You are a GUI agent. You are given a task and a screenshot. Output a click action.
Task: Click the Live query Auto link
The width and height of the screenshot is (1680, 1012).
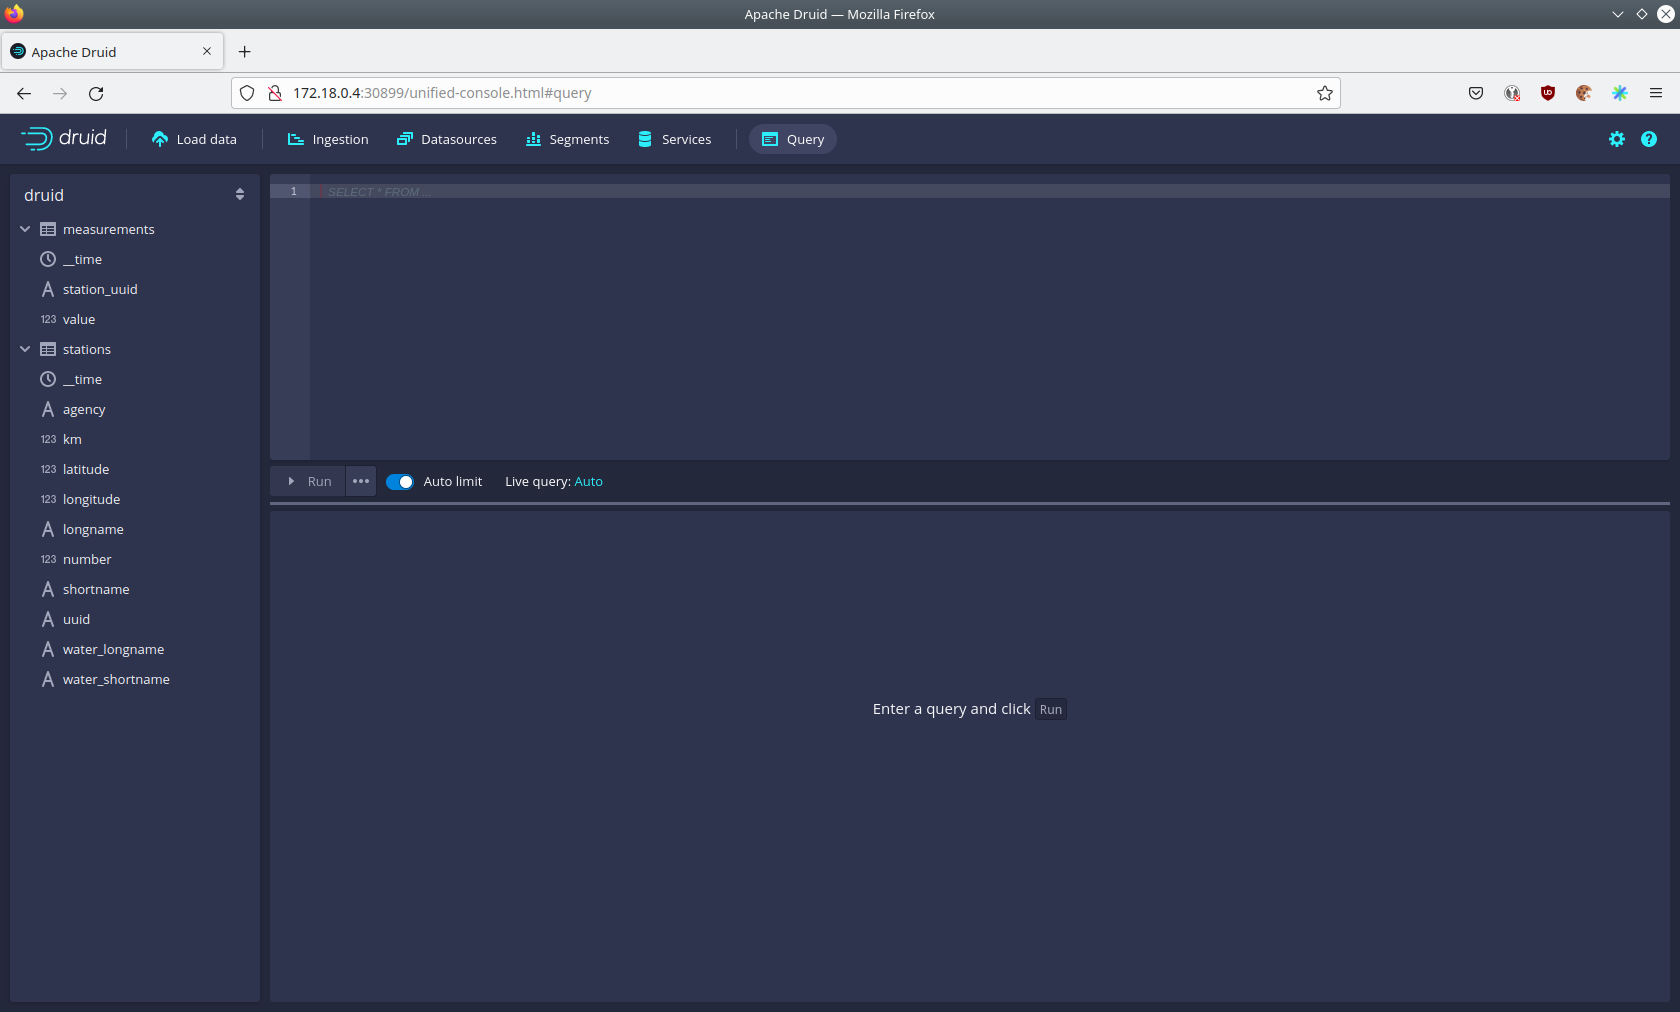tap(588, 481)
